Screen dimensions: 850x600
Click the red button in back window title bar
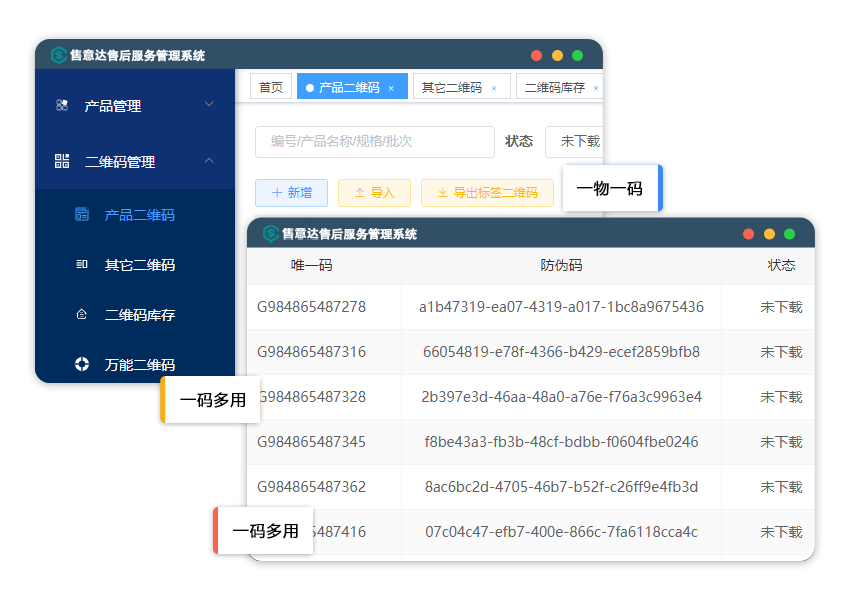point(537,55)
